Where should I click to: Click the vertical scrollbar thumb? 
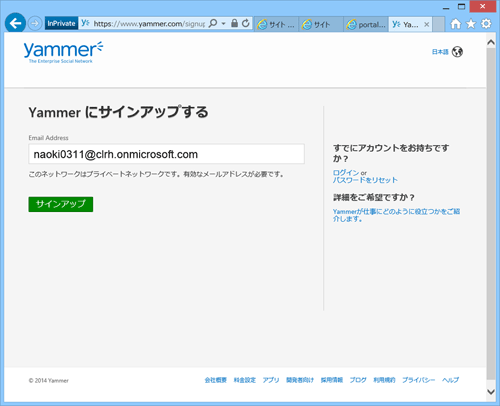[491, 213]
